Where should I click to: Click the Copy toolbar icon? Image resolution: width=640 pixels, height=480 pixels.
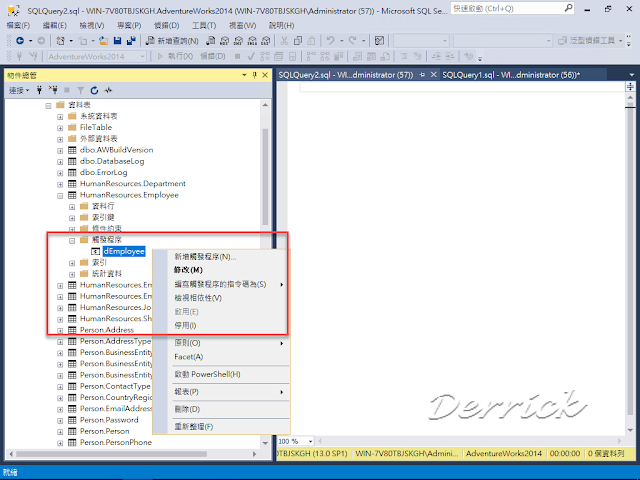[x=298, y=40]
